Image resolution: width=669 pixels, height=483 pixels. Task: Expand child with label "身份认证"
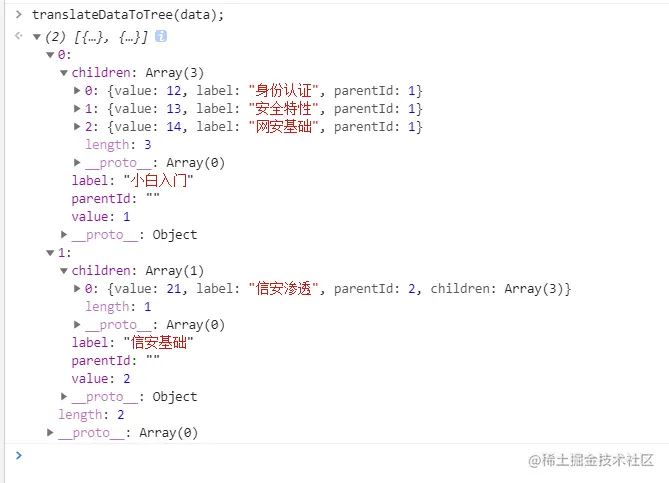pyautogui.click(x=77, y=90)
